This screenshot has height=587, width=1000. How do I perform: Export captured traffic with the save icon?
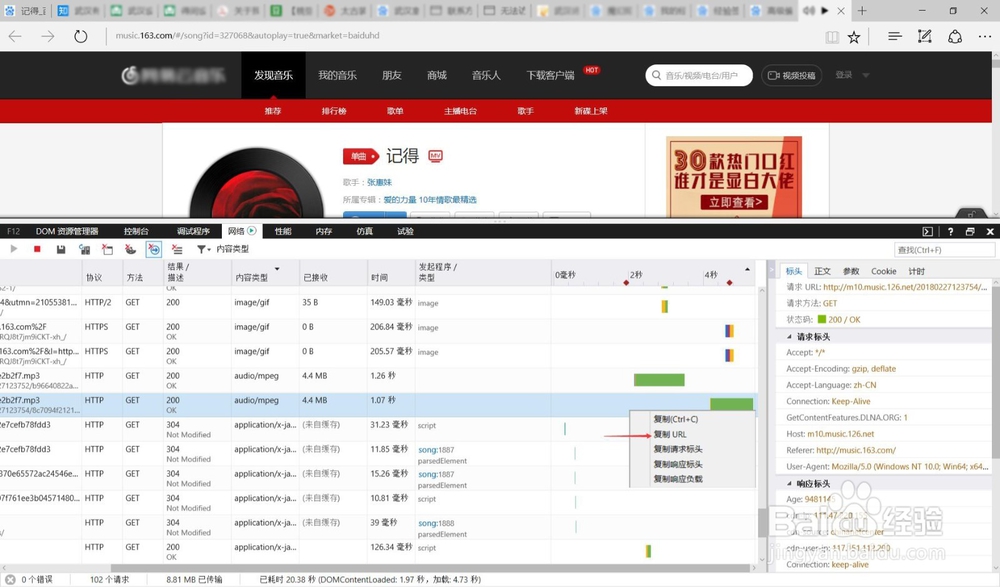click(61, 249)
